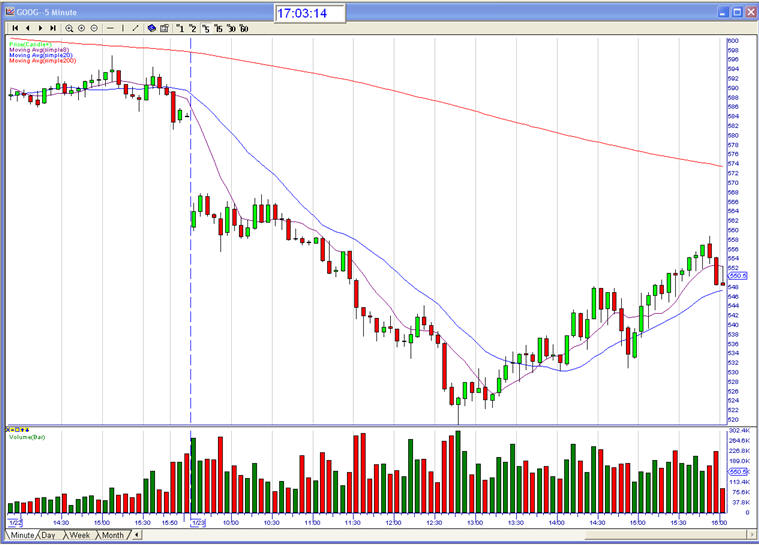Minimize volume pane using dash control
Viewport: 759px width, 545px height.
coord(13,430)
